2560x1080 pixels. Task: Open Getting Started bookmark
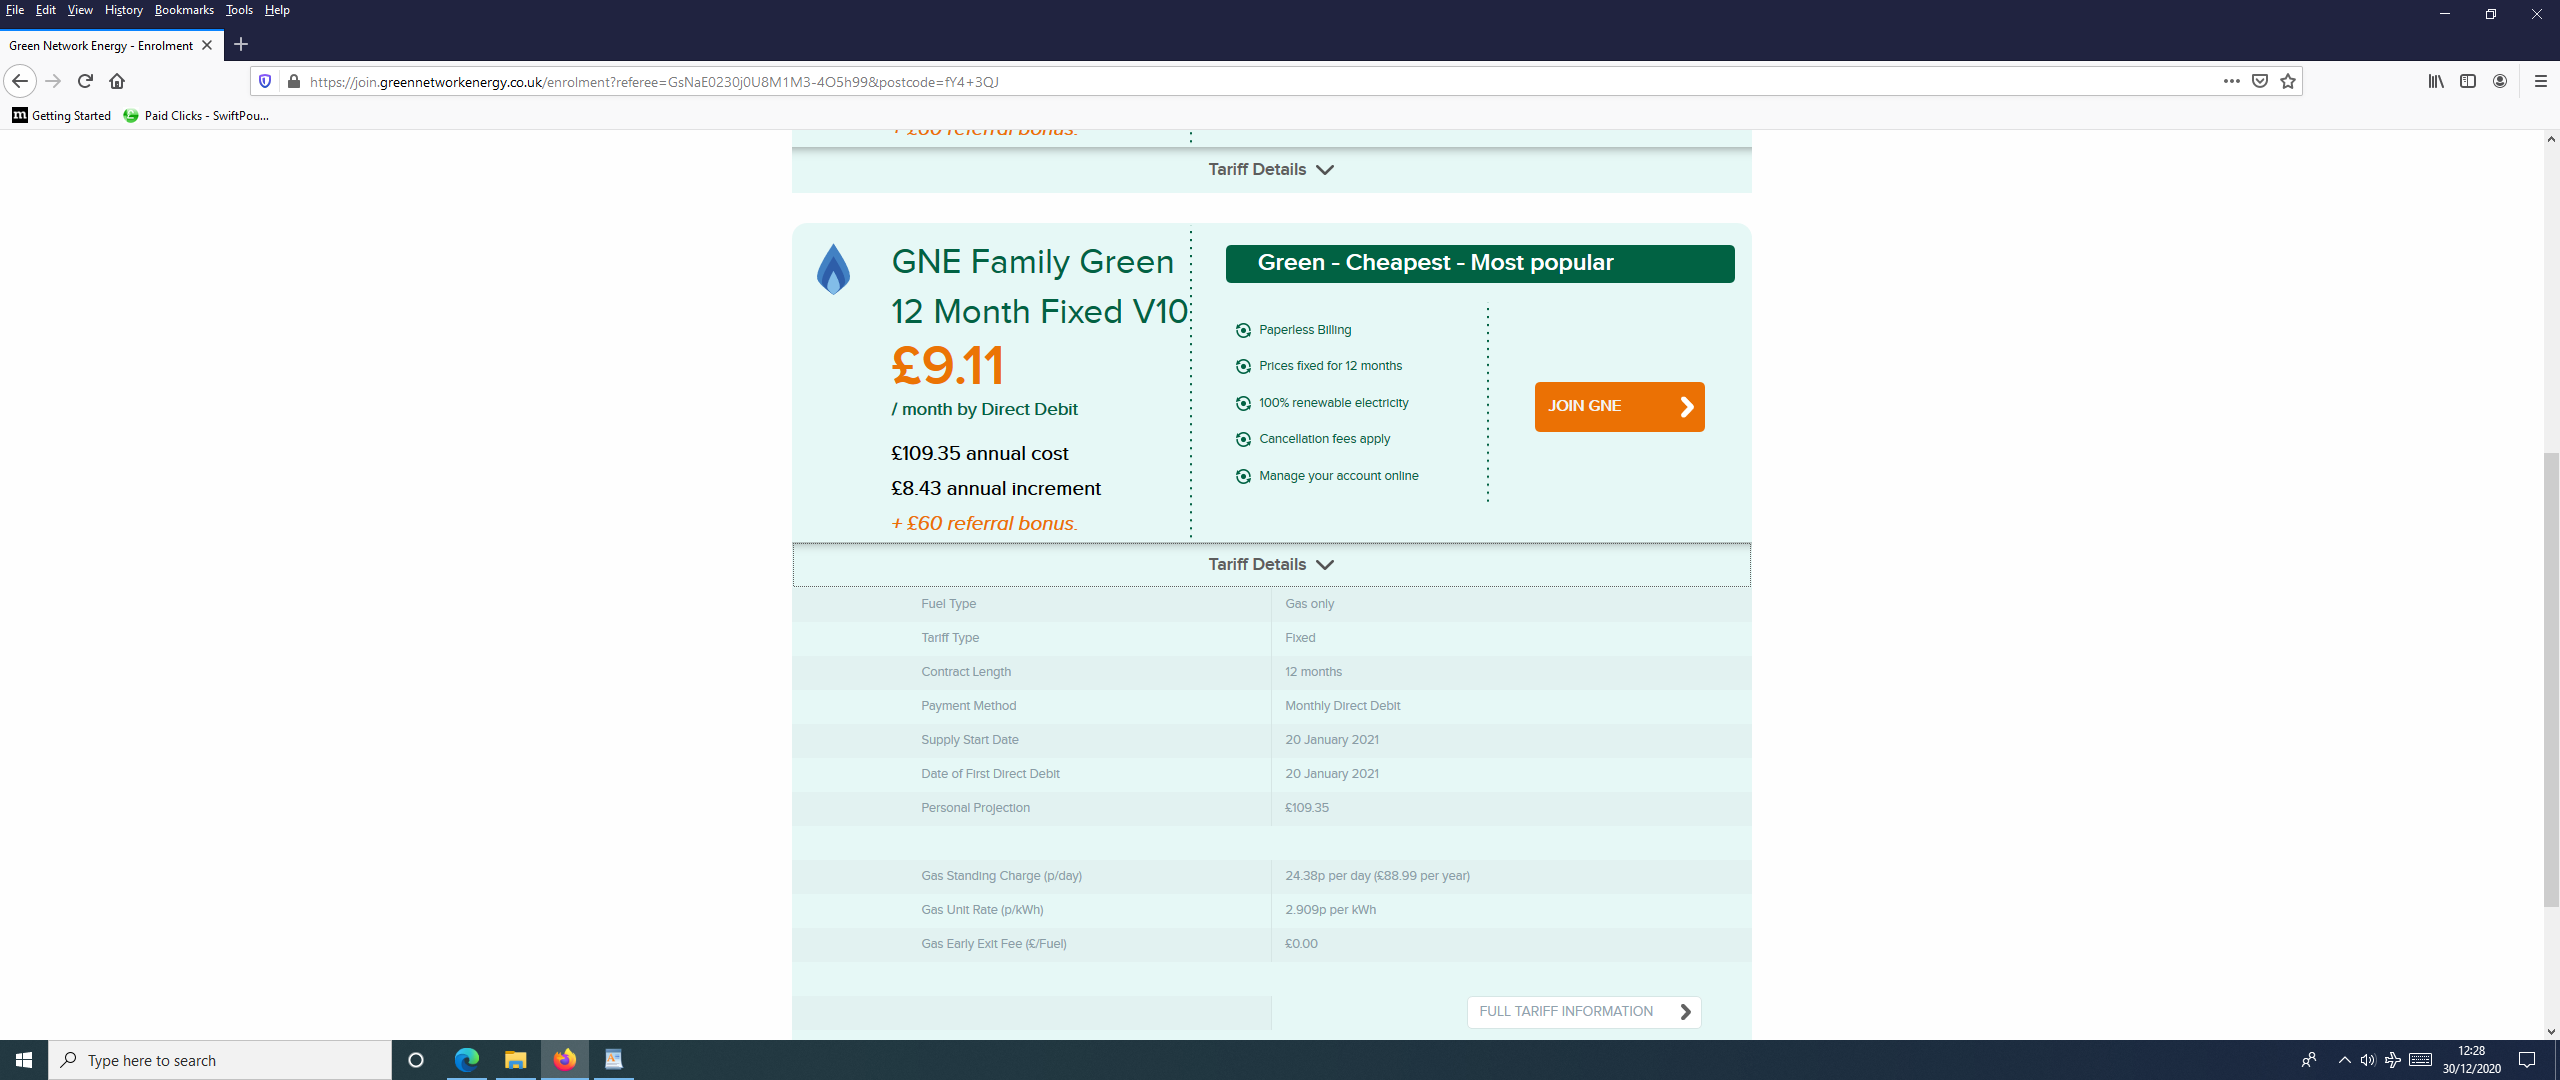(62, 116)
